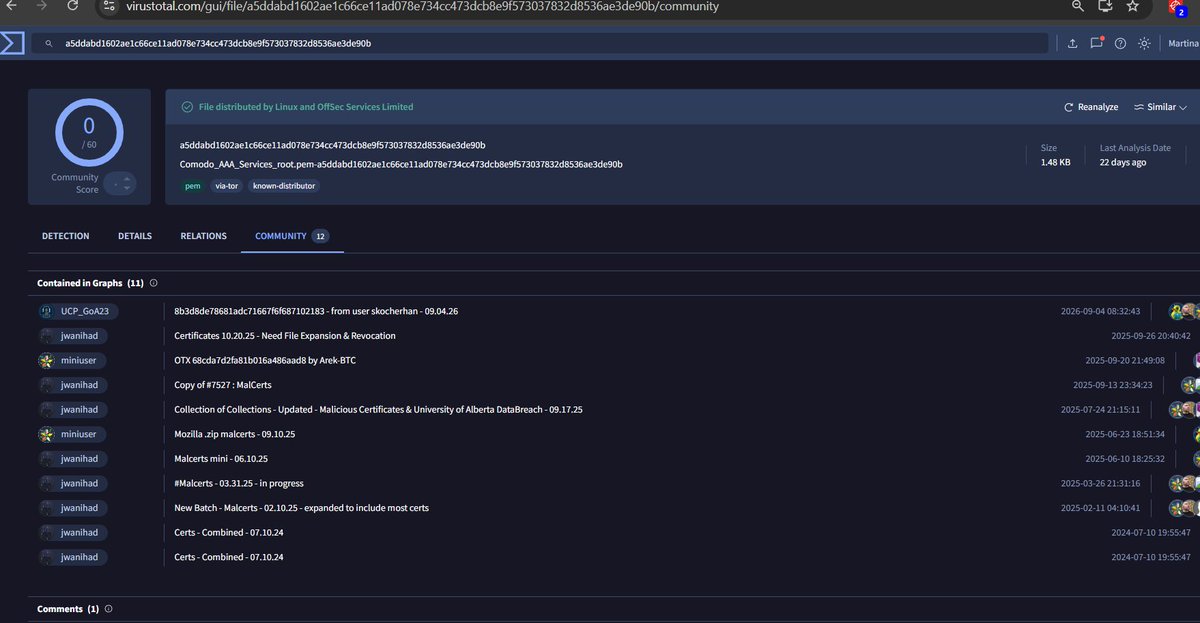Open jwanihad badge on New Batch - Malcerts row
Viewport: 1200px width, 623px height.
click(x=75, y=508)
